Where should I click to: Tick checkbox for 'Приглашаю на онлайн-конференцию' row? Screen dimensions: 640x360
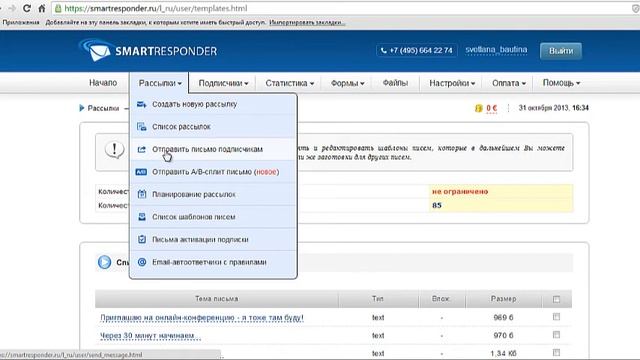tap(556, 317)
